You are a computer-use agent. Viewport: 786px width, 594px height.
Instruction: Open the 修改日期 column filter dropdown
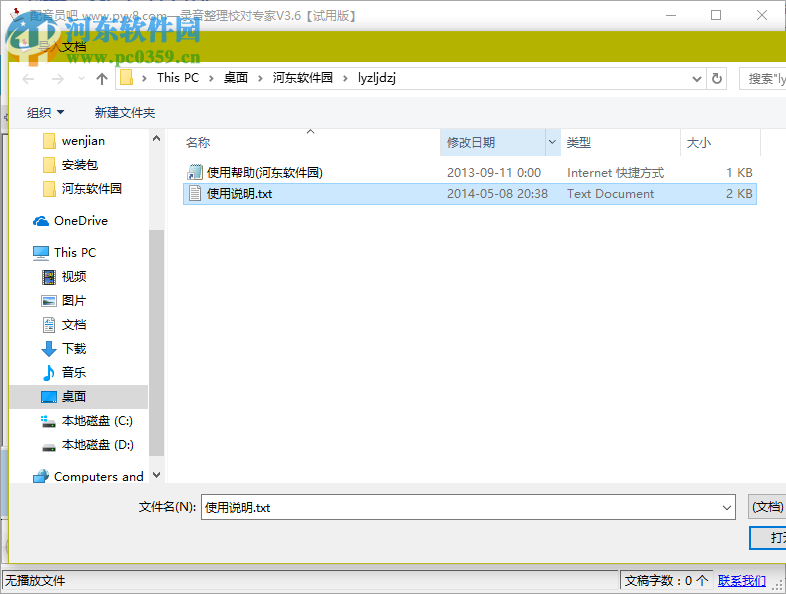552,142
